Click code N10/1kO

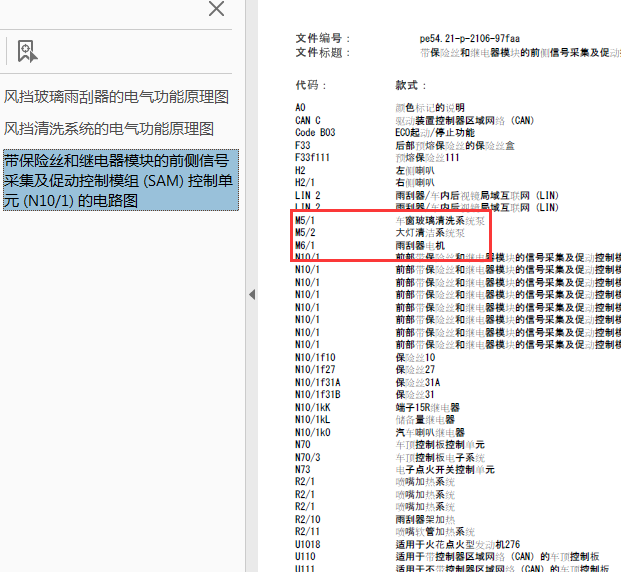coord(313,432)
